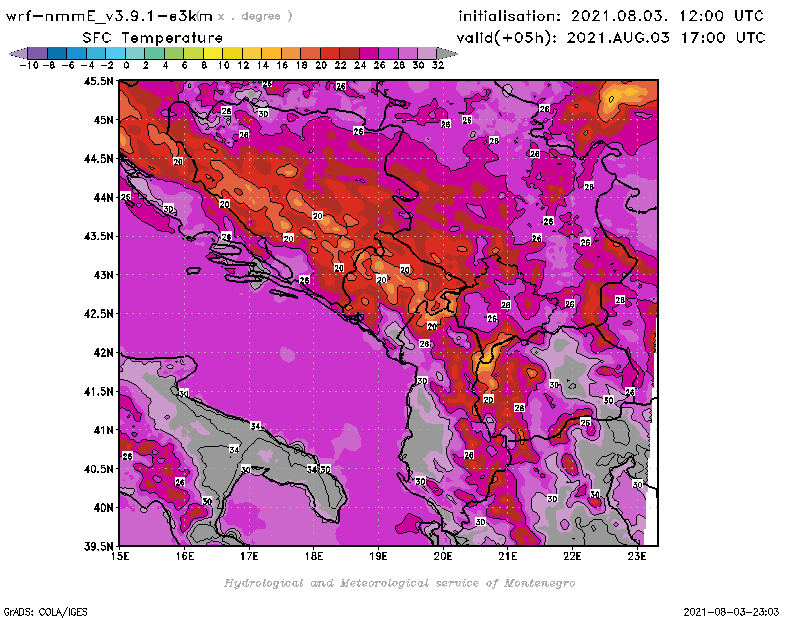Click the 18E longitude label
800x618 pixels.
314,556
